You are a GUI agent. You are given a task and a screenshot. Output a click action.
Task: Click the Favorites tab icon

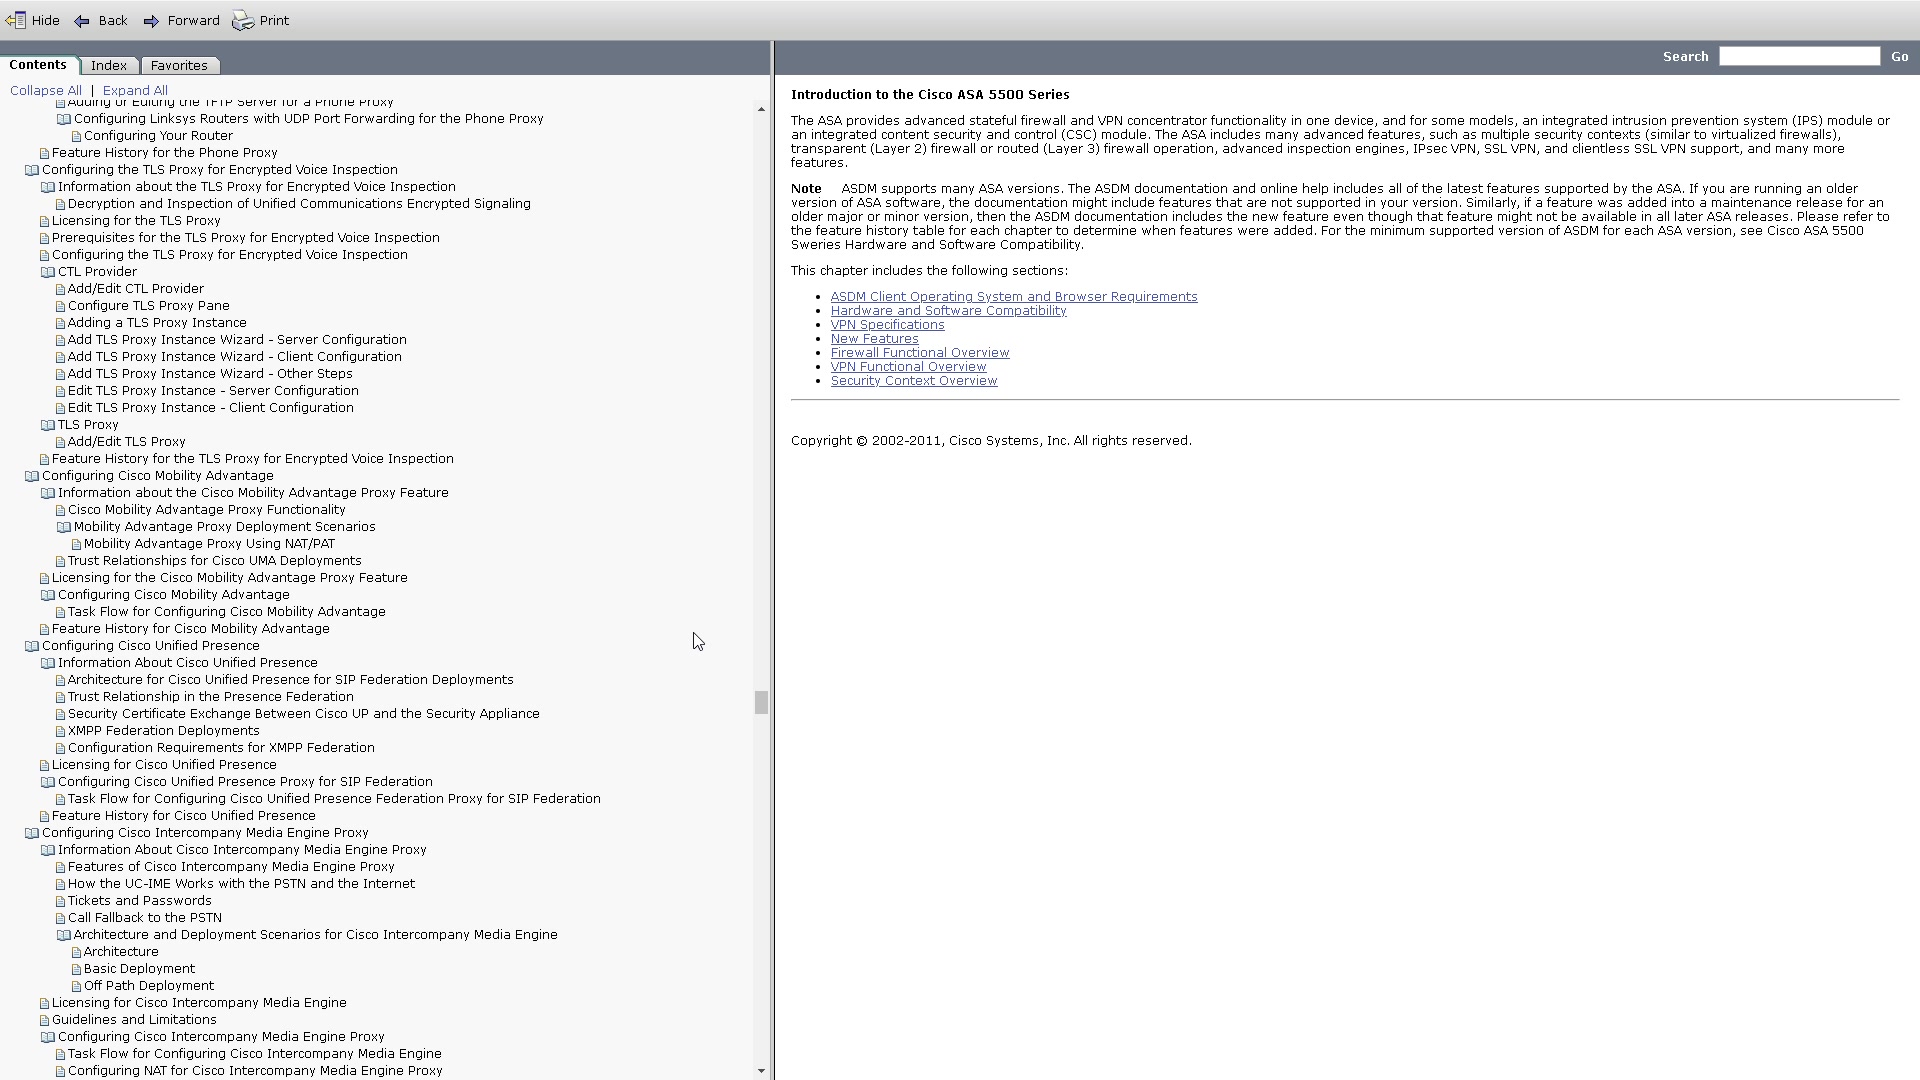(178, 65)
